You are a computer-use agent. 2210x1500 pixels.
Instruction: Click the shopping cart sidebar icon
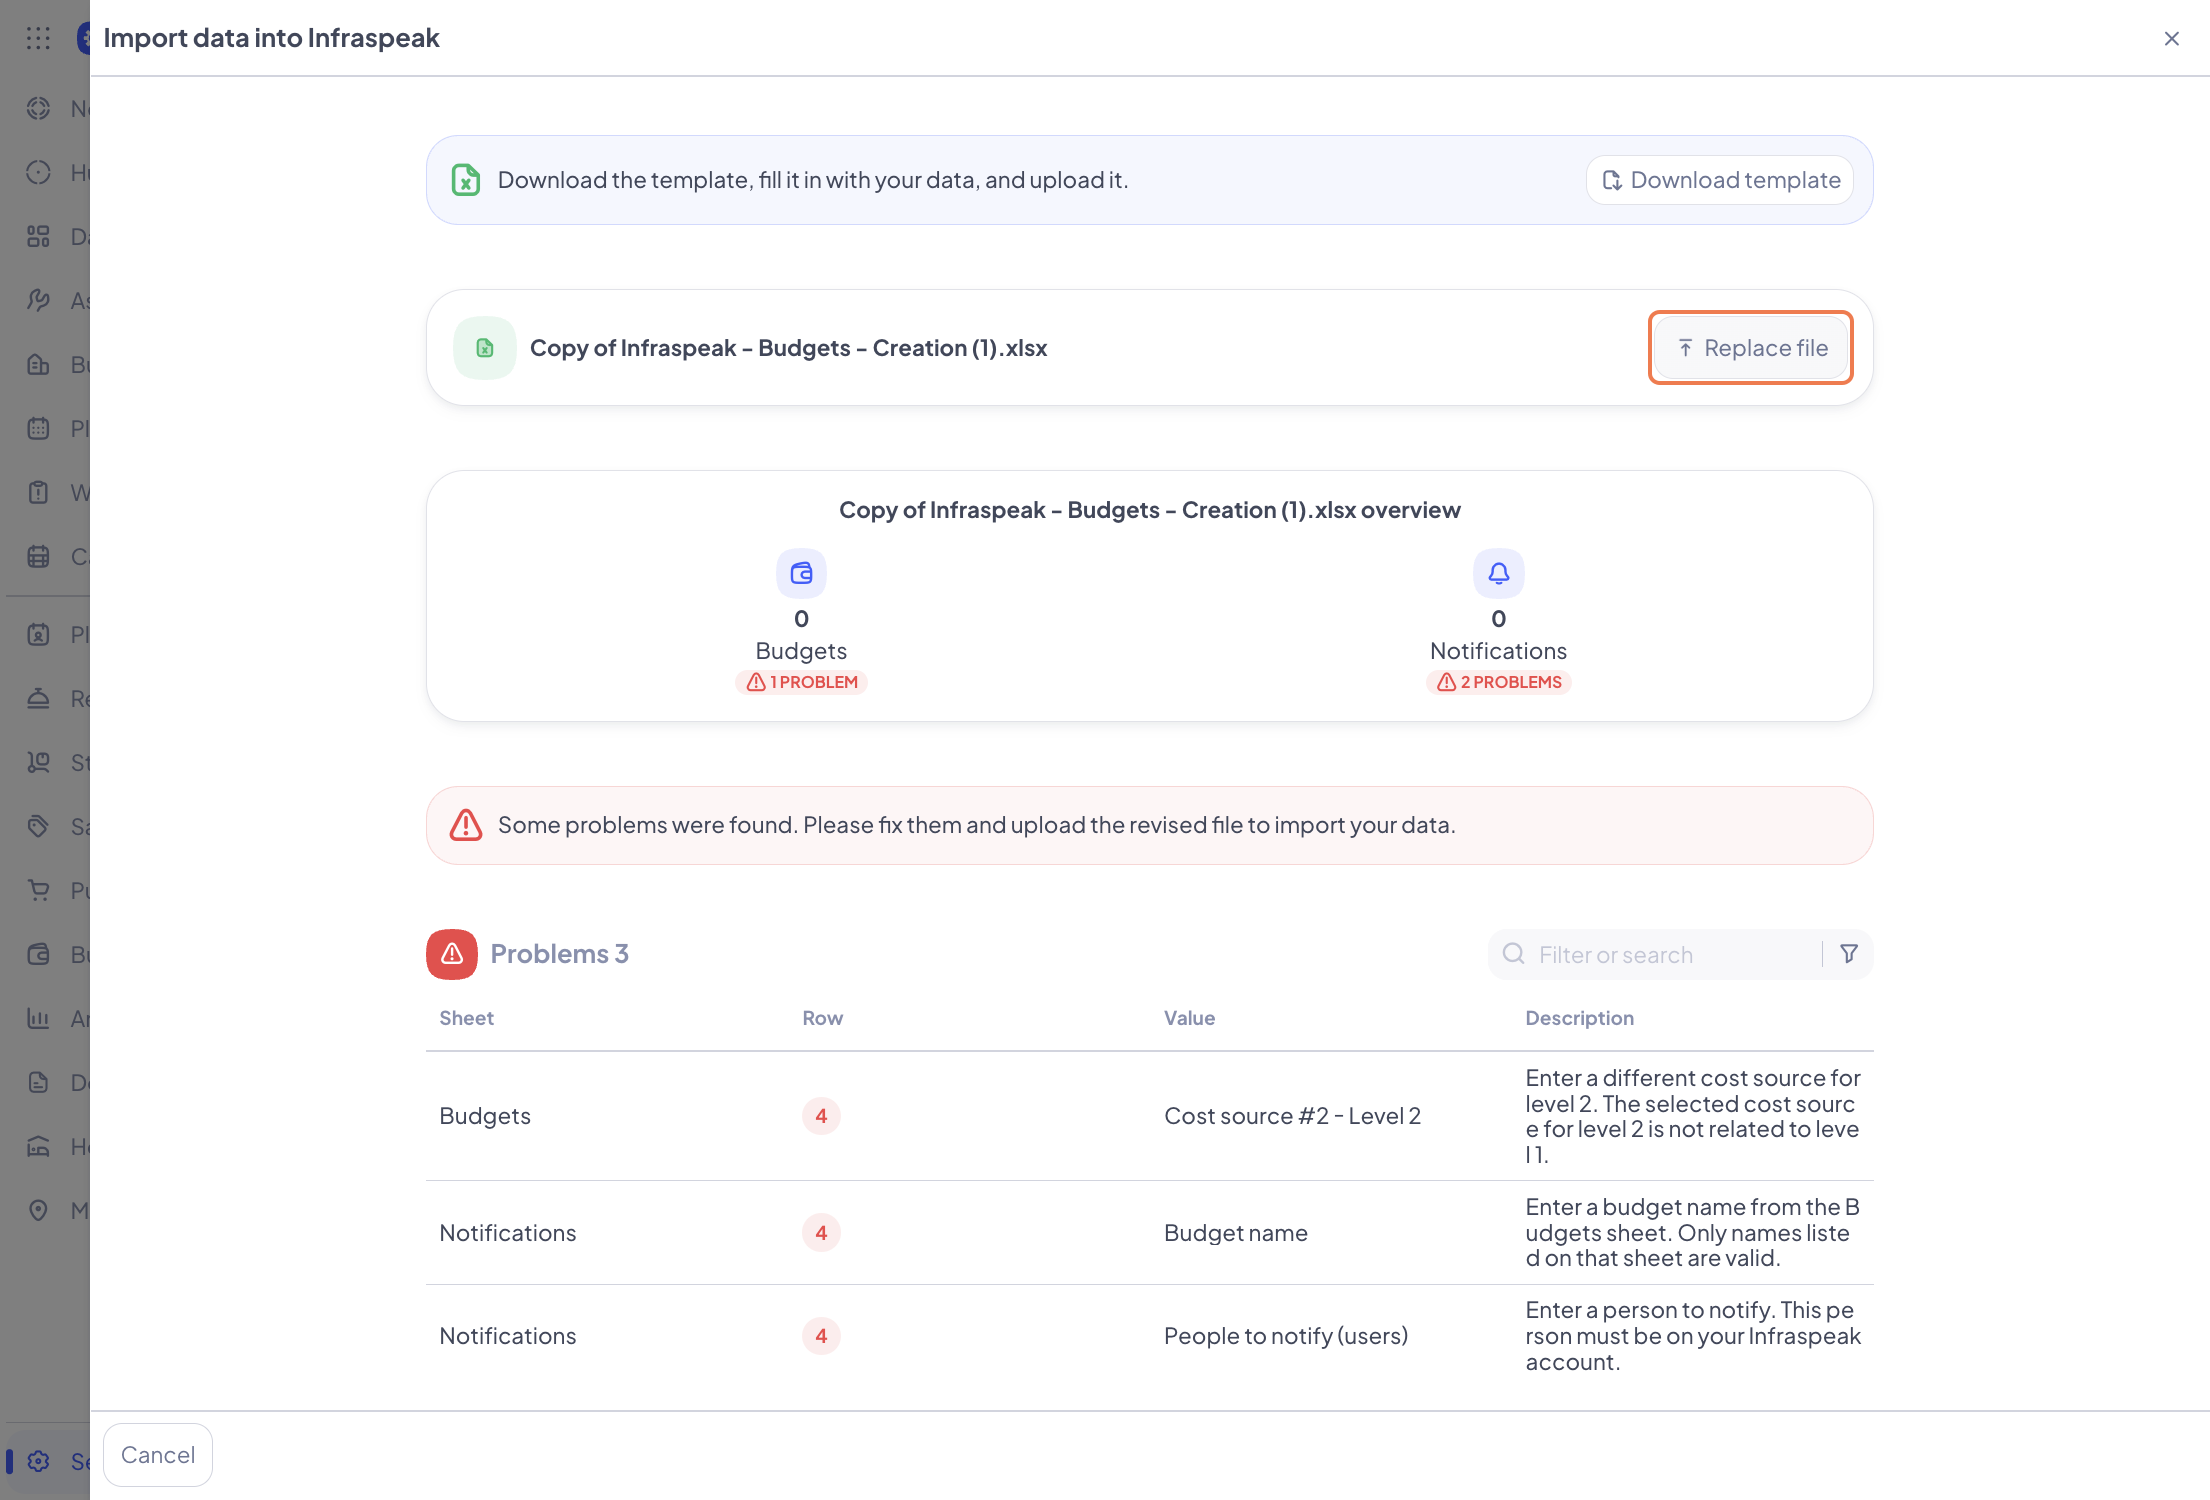tap(38, 890)
